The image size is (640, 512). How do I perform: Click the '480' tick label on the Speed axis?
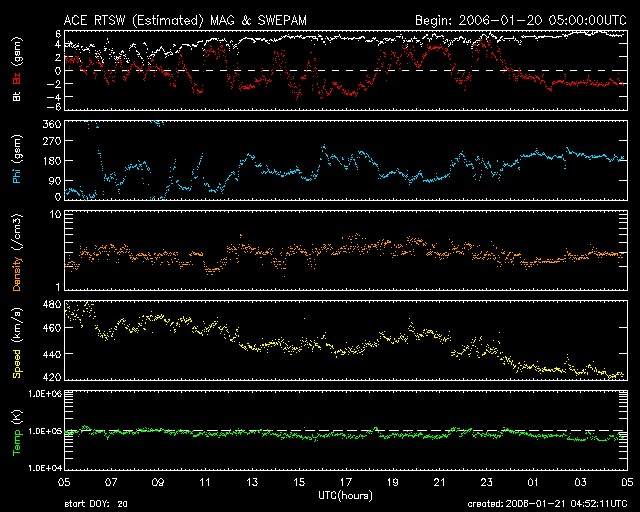click(52, 304)
